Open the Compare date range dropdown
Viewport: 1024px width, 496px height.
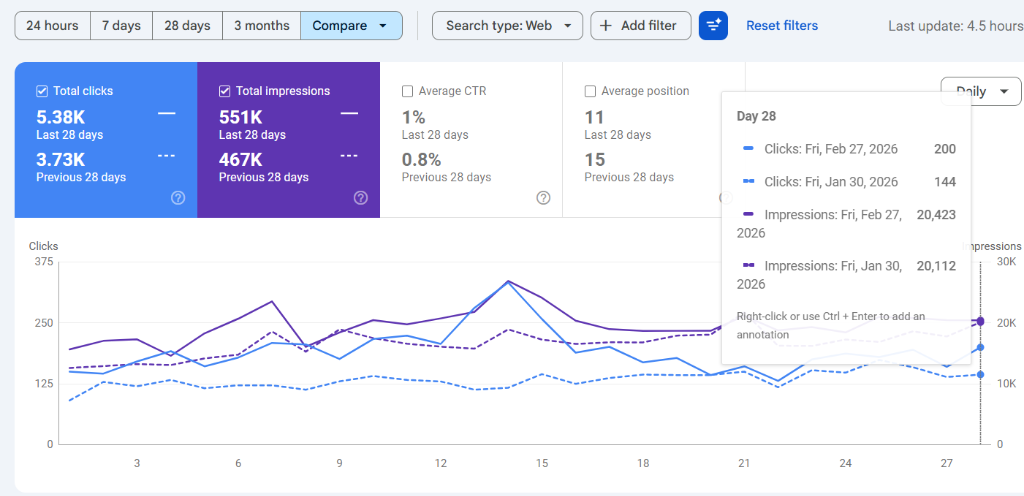click(351, 26)
